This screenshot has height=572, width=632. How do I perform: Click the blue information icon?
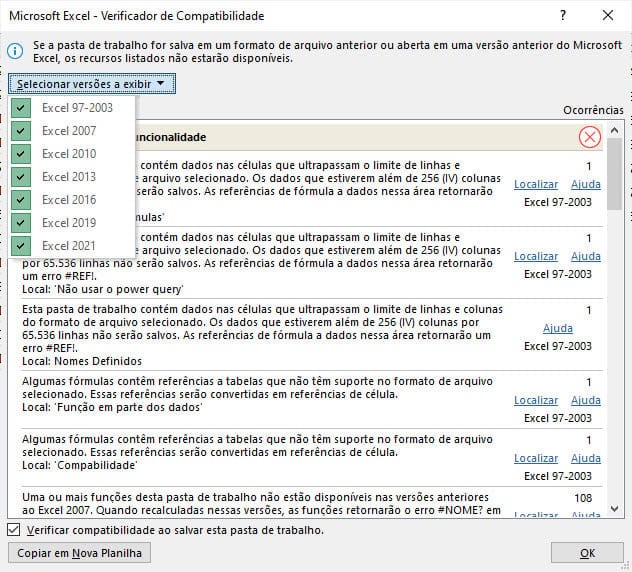click(x=15, y=51)
